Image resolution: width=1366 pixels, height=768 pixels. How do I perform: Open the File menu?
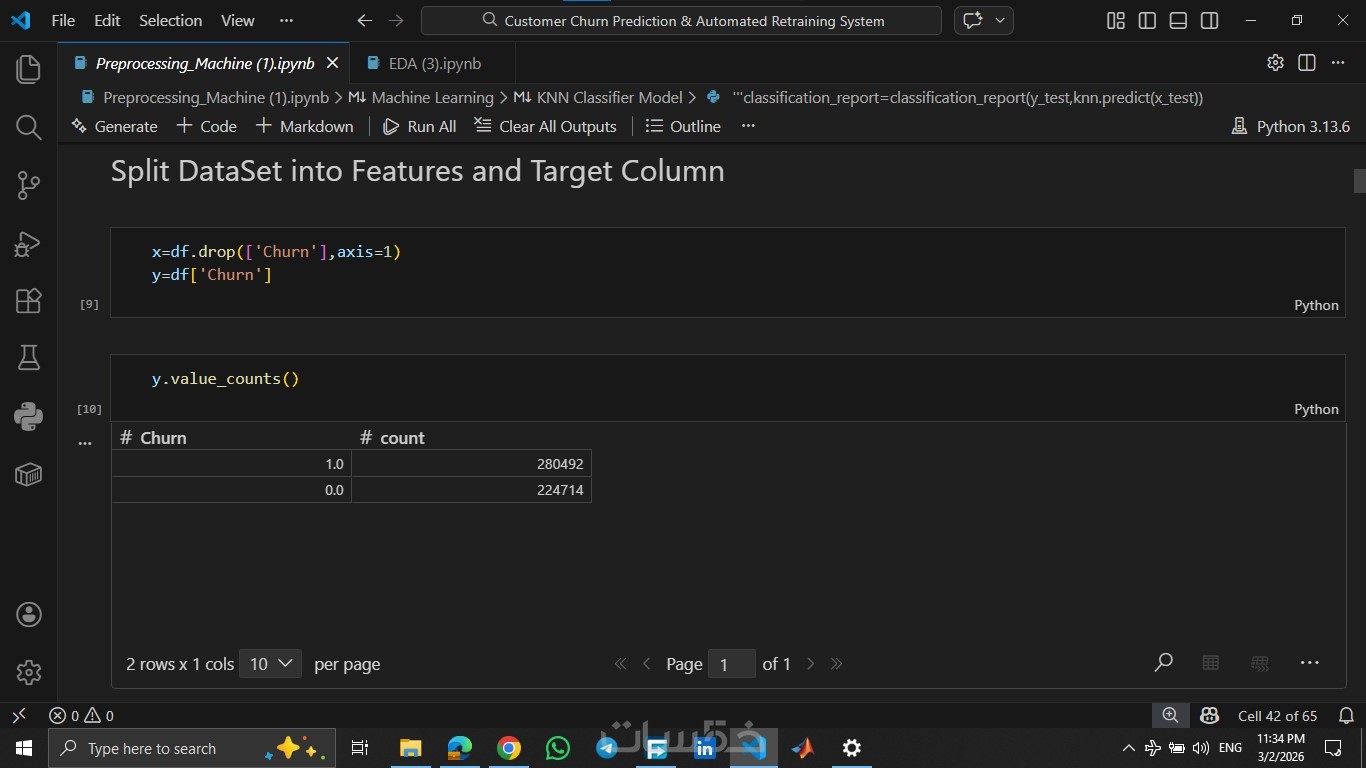(x=63, y=20)
